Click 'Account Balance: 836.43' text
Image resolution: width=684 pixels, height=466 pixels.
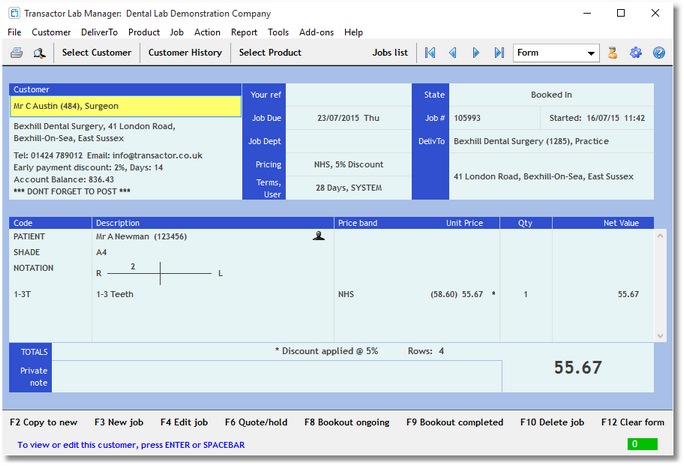64,179
